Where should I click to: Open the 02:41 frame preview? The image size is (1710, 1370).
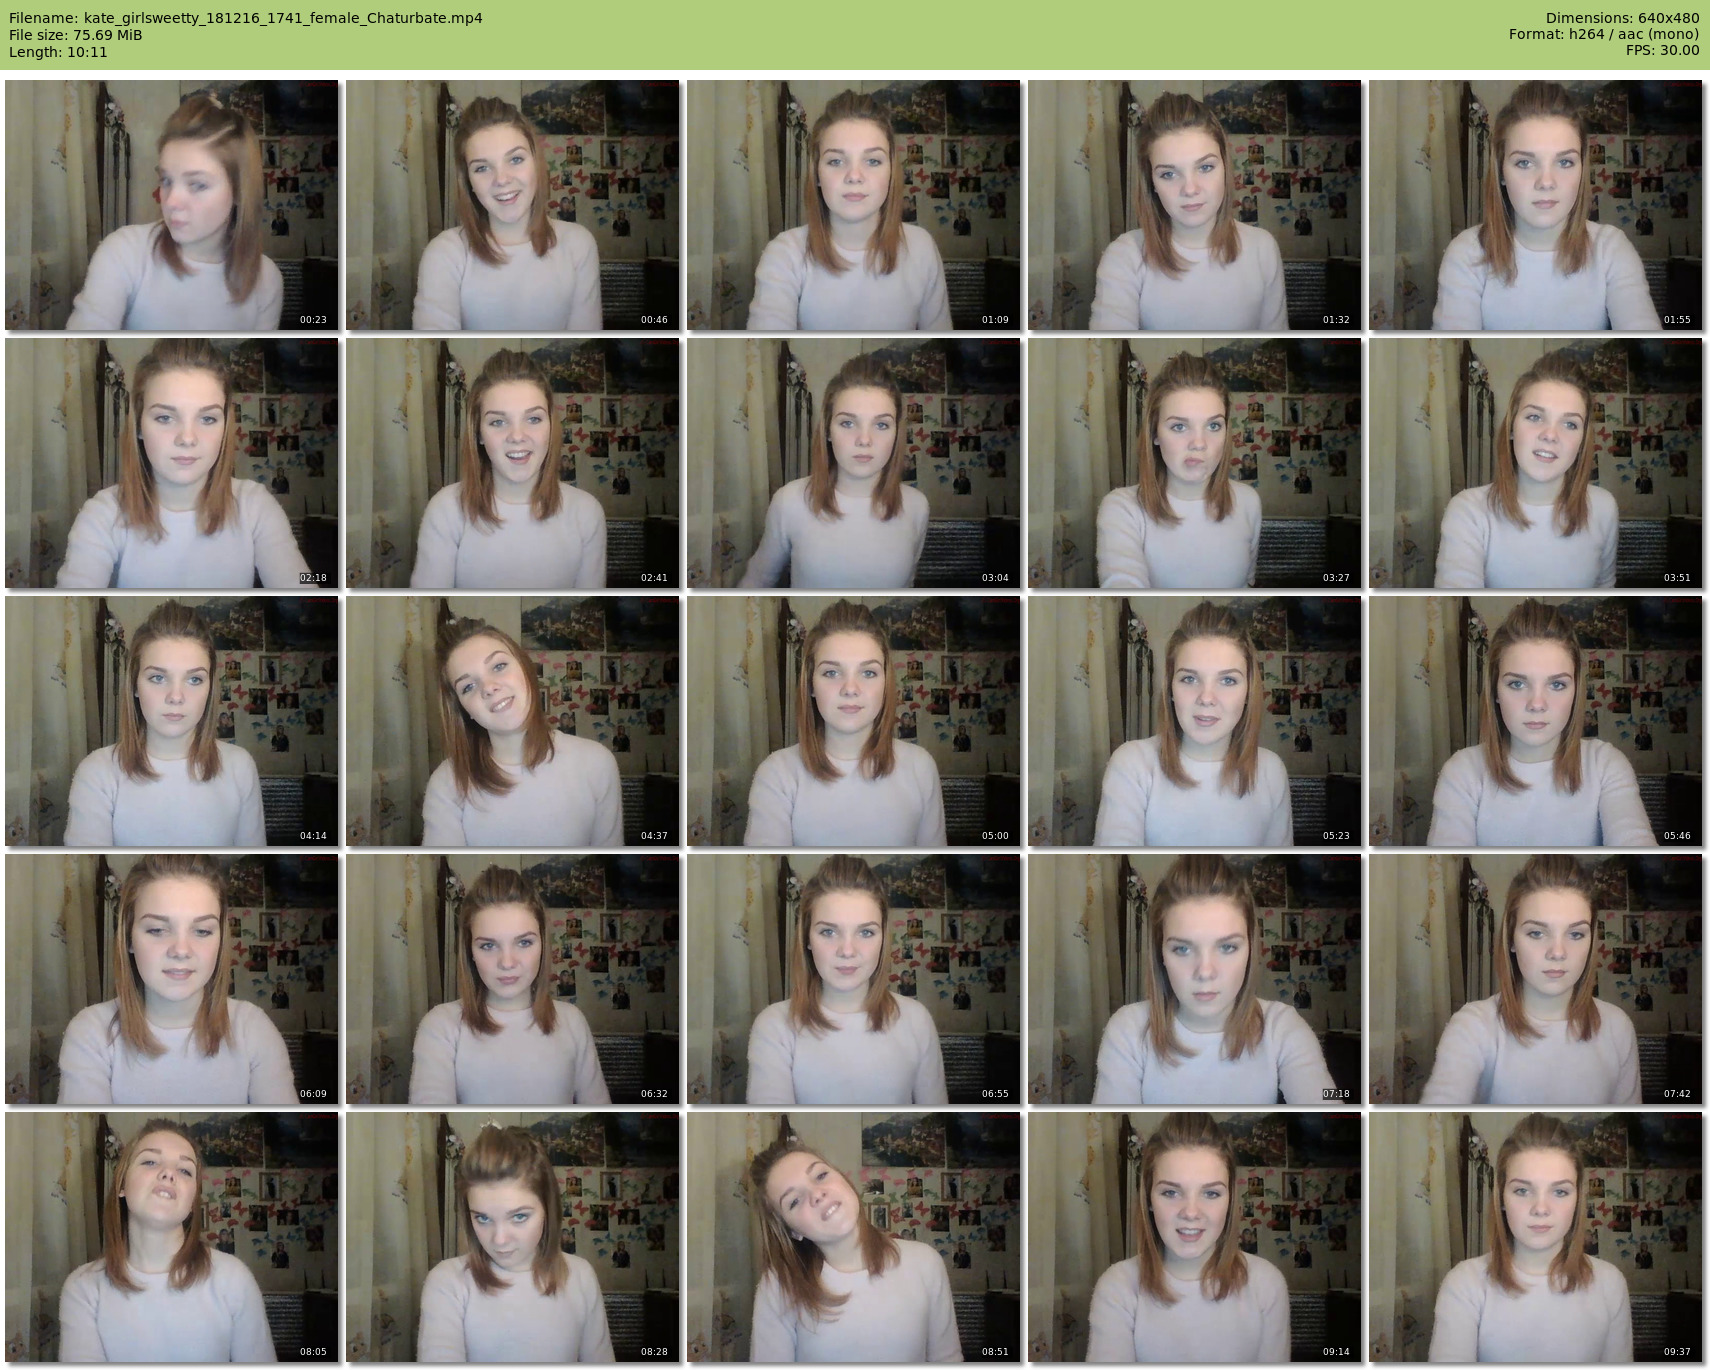point(512,463)
